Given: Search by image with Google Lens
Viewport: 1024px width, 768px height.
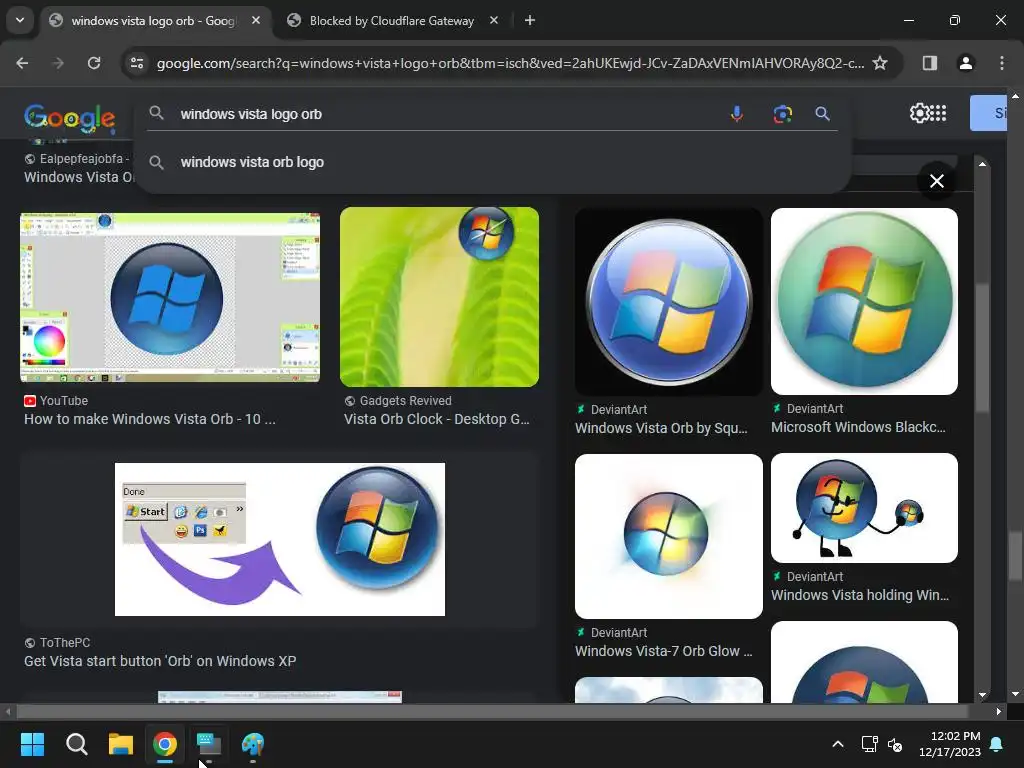Looking at the screenshot, I should 782,114.
